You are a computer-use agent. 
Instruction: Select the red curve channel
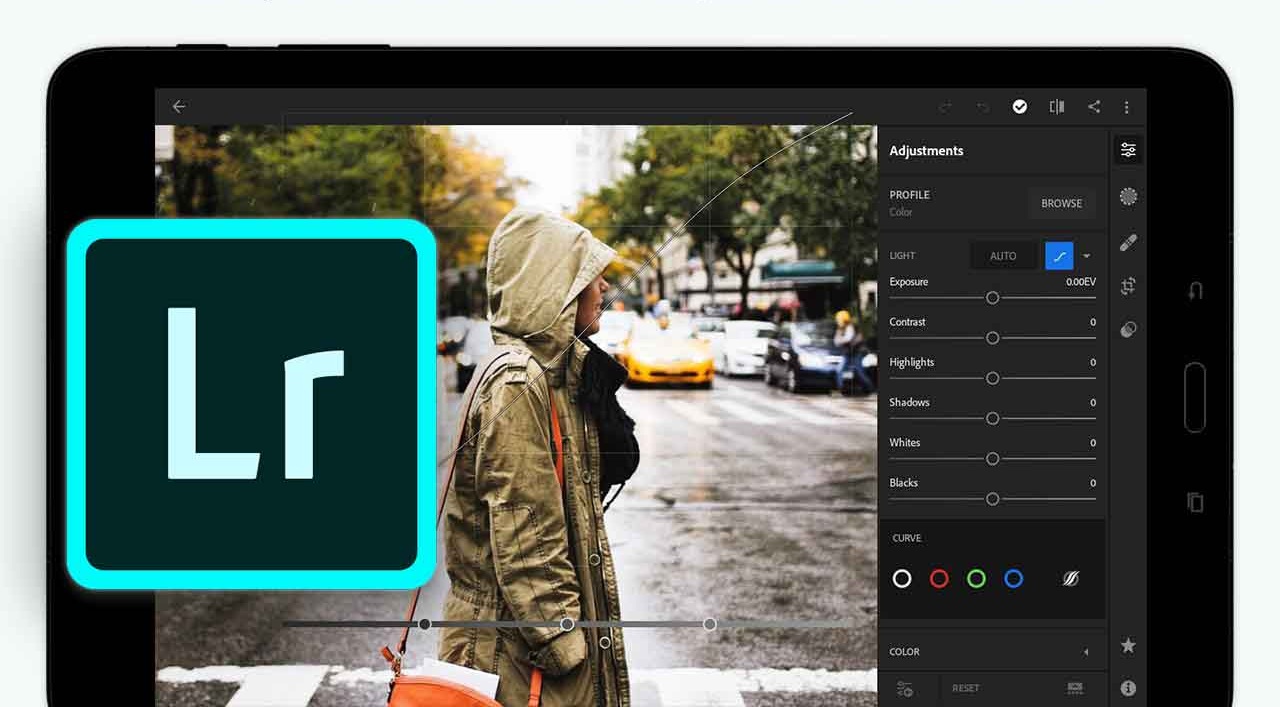click(x=939, y=578)
